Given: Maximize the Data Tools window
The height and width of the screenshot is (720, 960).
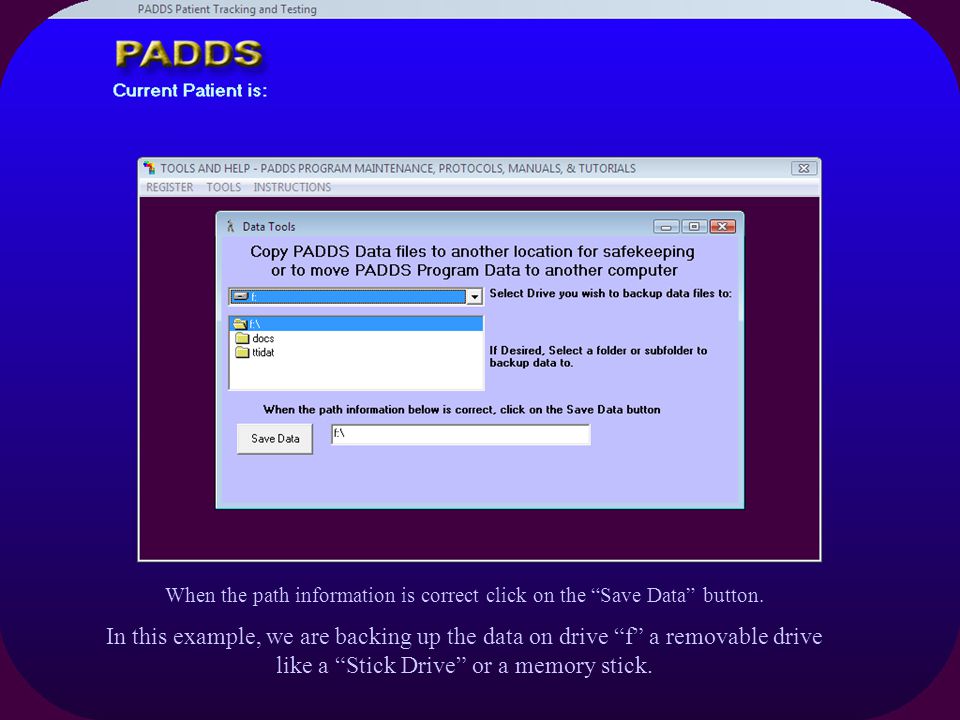Looking at the screenshot, I should 694,227.
